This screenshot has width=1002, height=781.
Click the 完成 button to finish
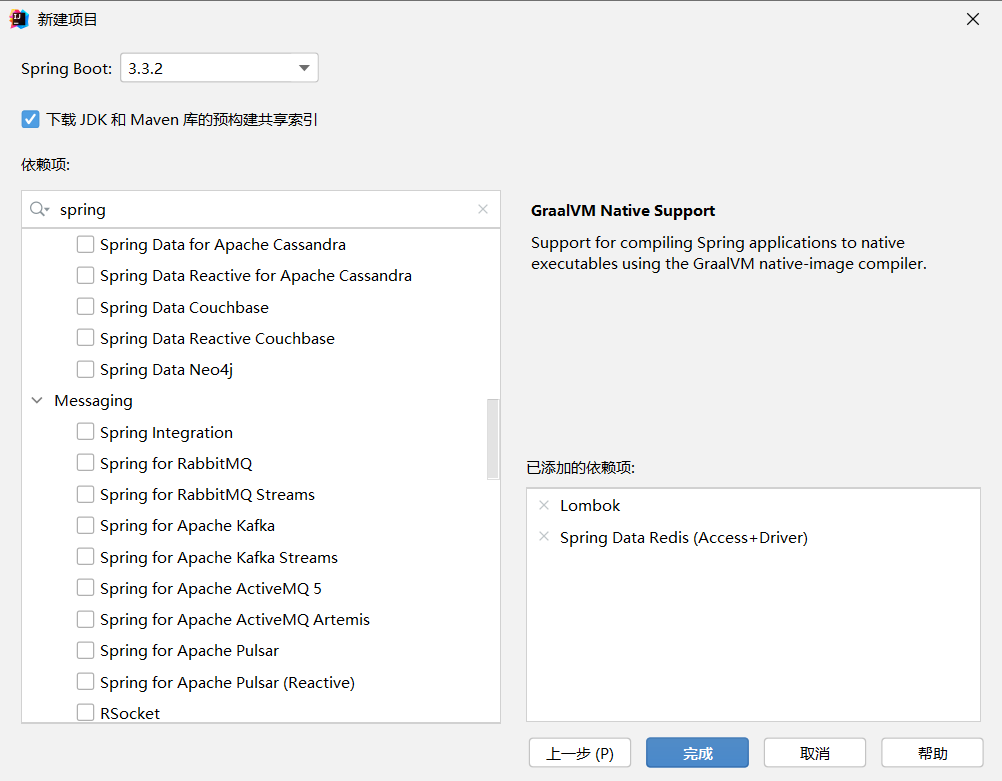pyautogui.click(x=697, y=752)
